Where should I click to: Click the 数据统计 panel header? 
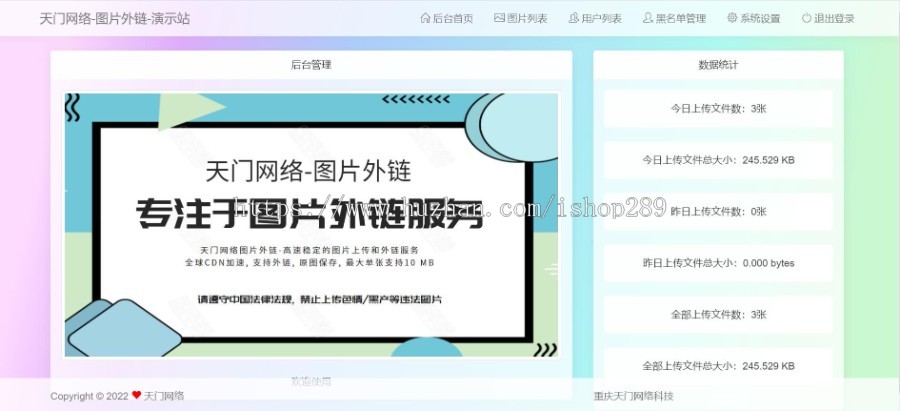pos(718,65)
